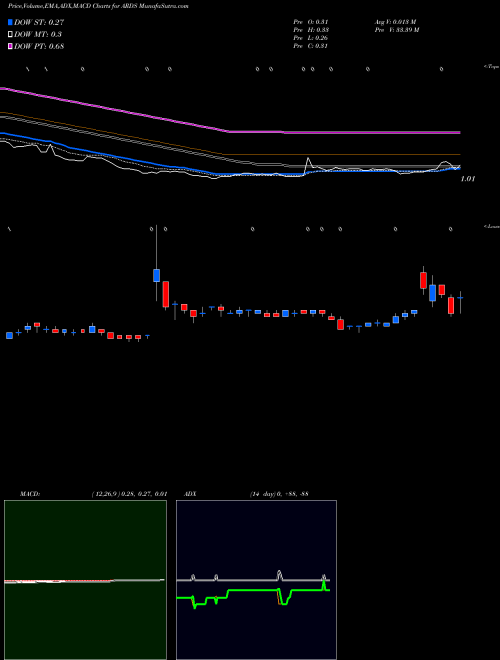Click the 'MACD:' panel heading
Image resolution: width=500 pixels, height=660 pixels.
(30, 493)
